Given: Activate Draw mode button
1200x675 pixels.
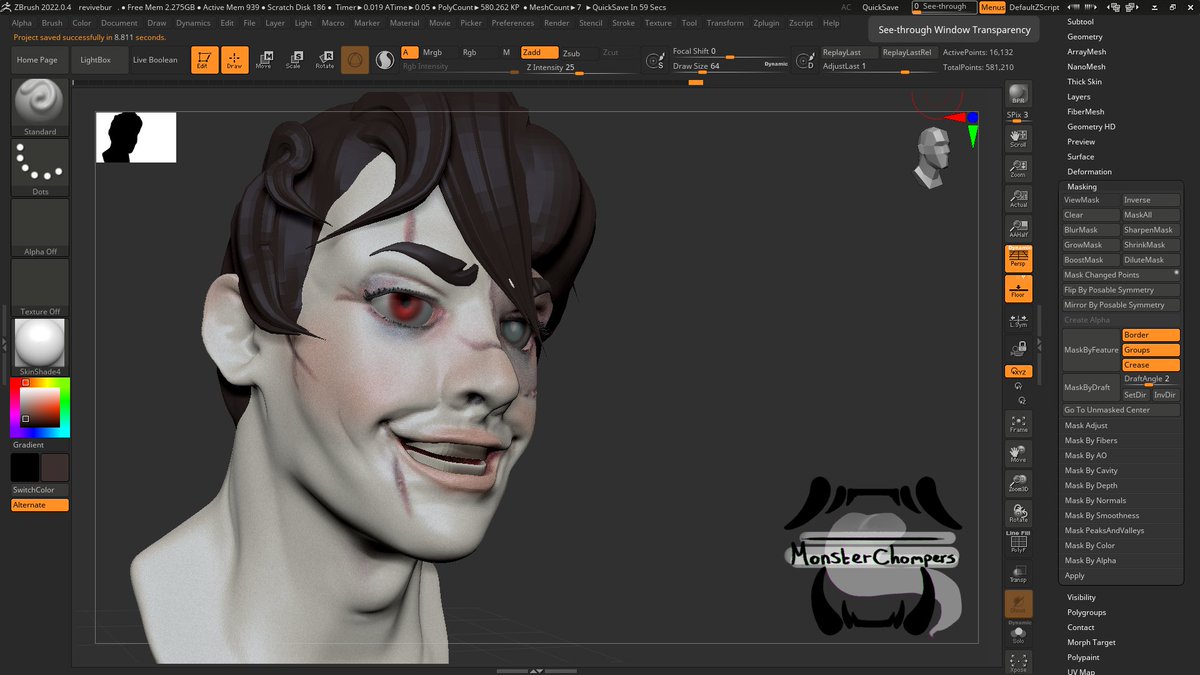Looking at the screenshot, I should [233, 60].
